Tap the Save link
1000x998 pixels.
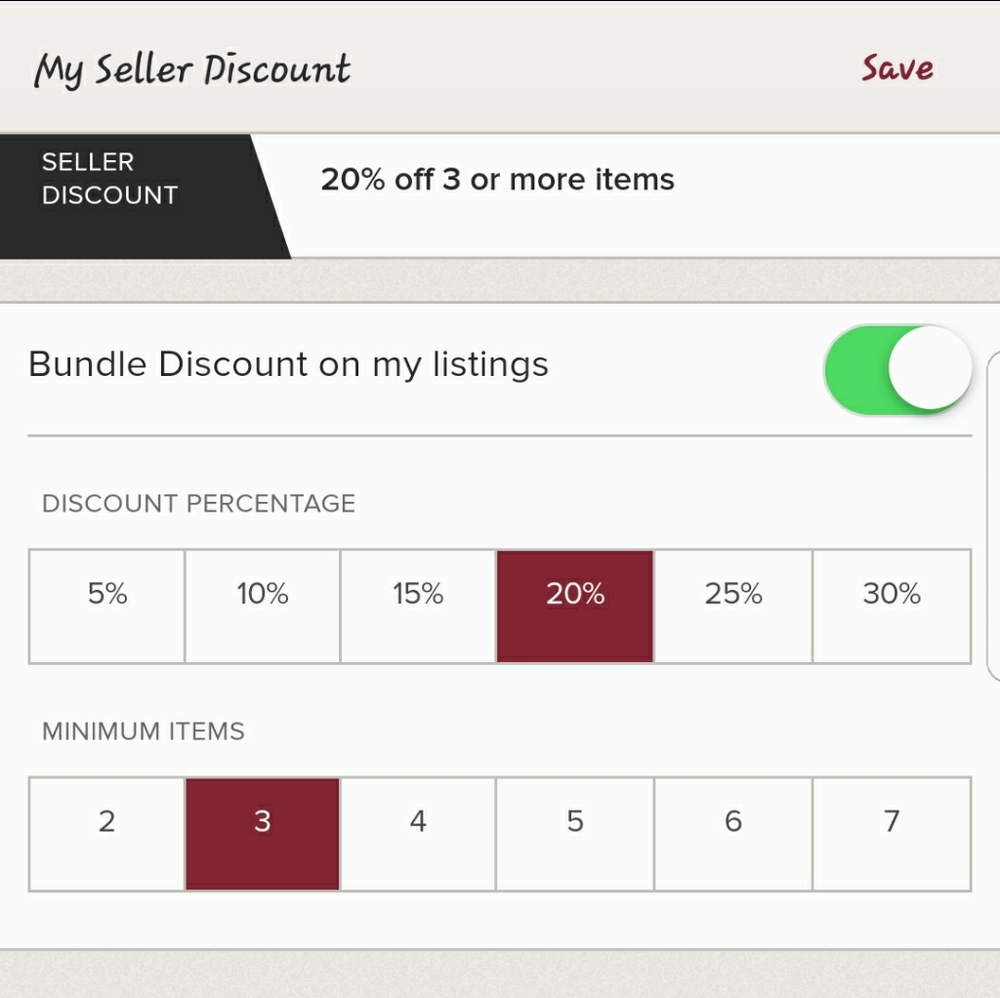(x=895, y=68)
